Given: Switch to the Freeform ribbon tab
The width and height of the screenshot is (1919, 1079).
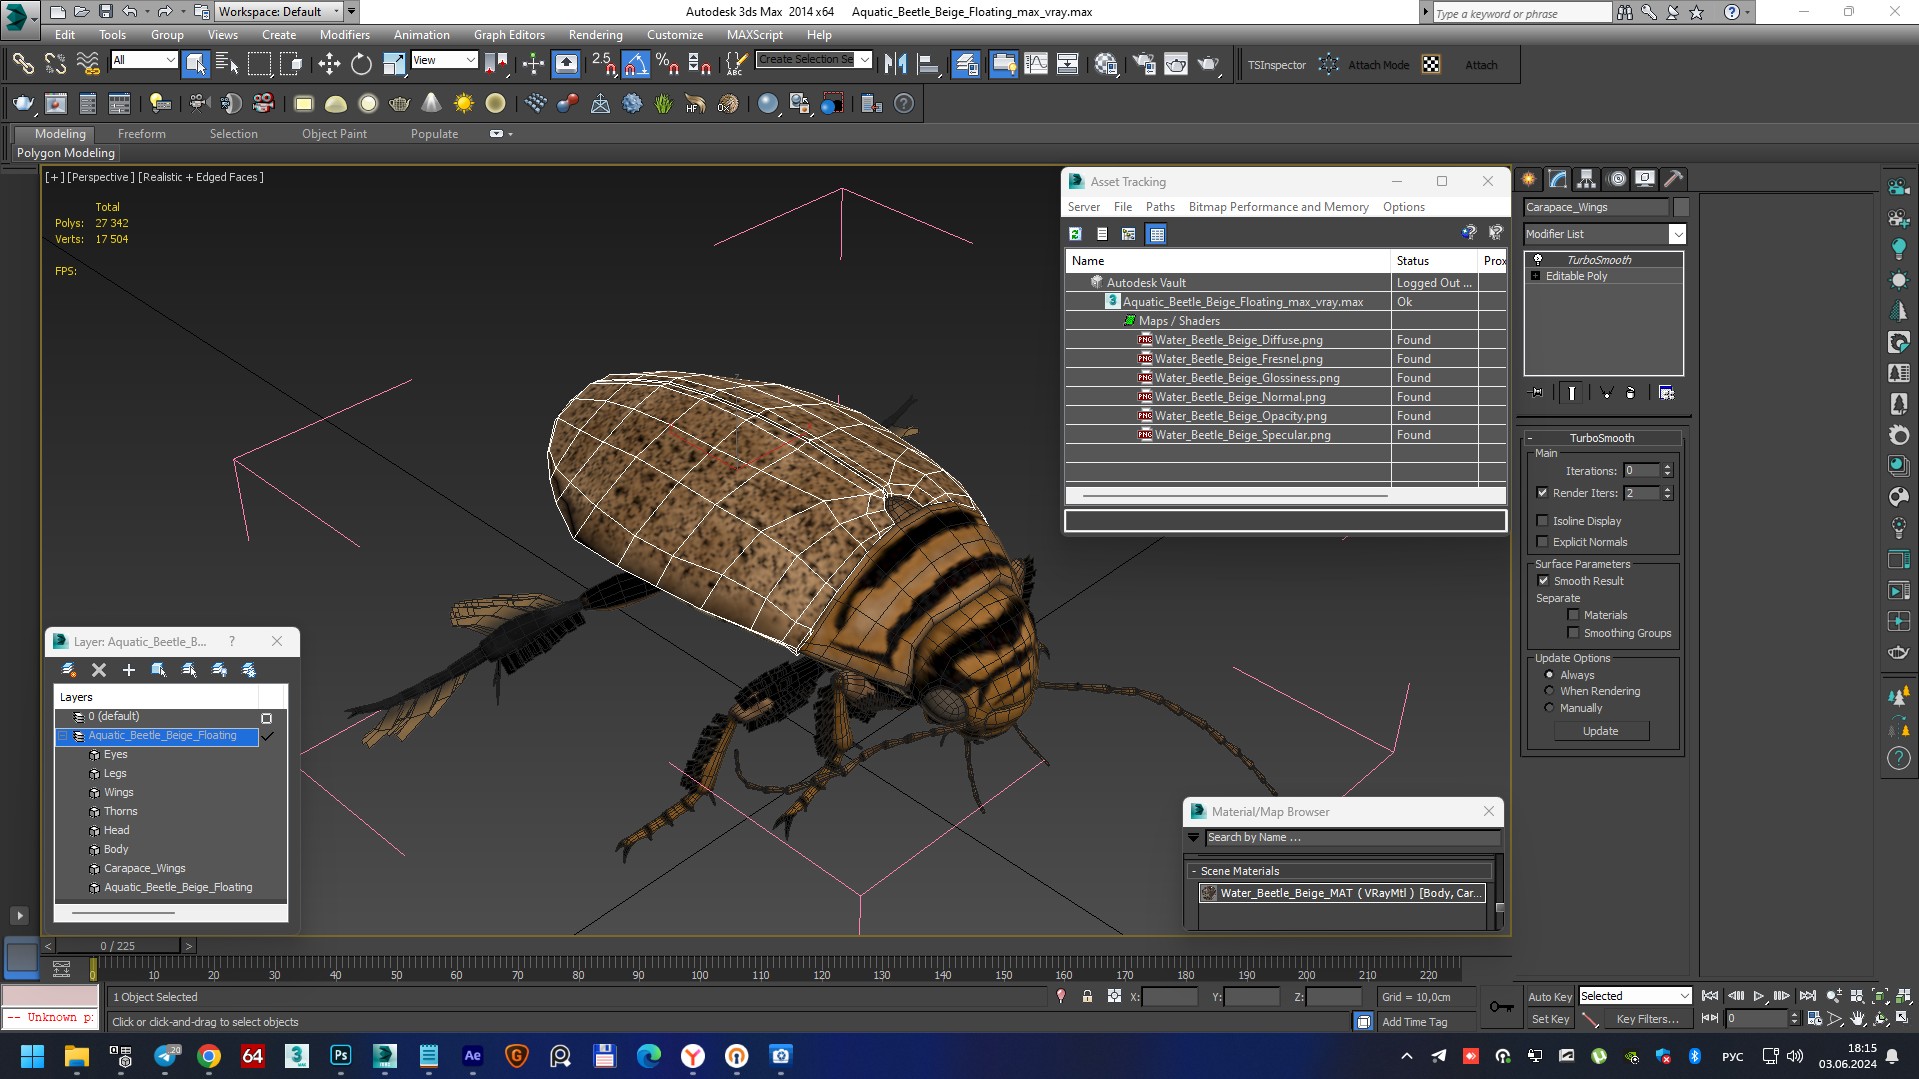Looking at the screenshot, I should point(142,134).
